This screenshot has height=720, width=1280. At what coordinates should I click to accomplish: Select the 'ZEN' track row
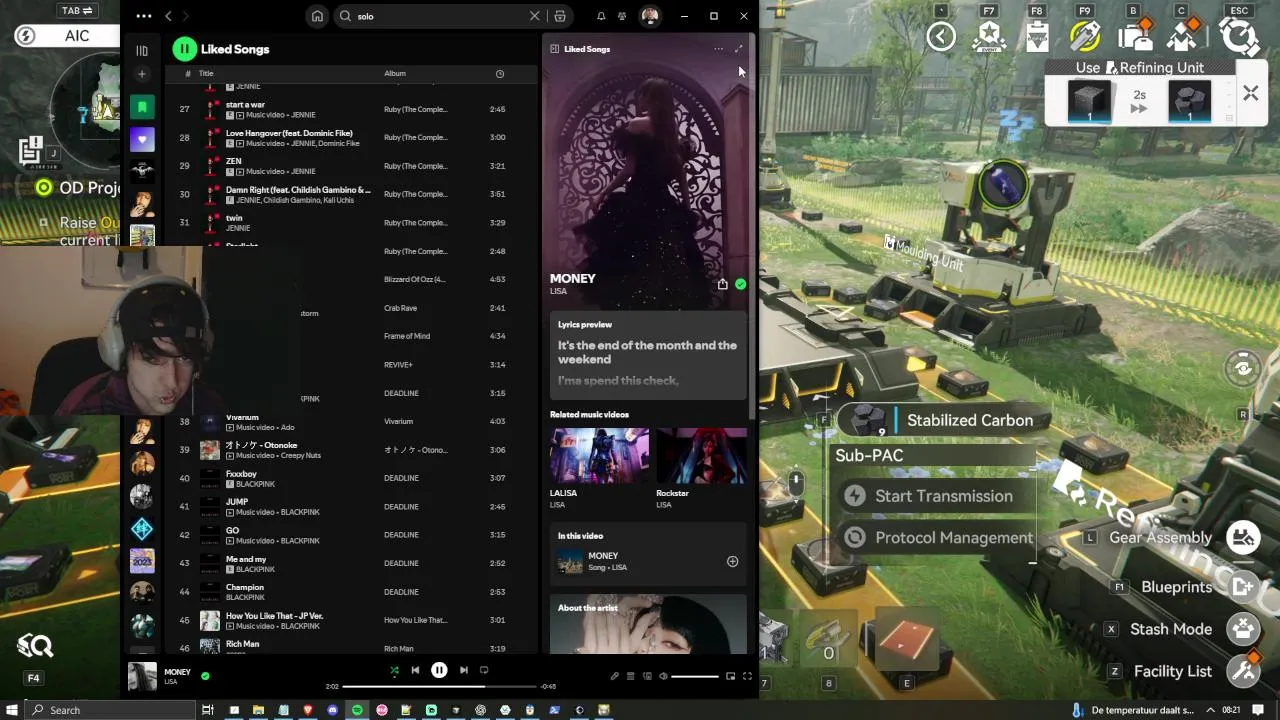coord(350,166)
